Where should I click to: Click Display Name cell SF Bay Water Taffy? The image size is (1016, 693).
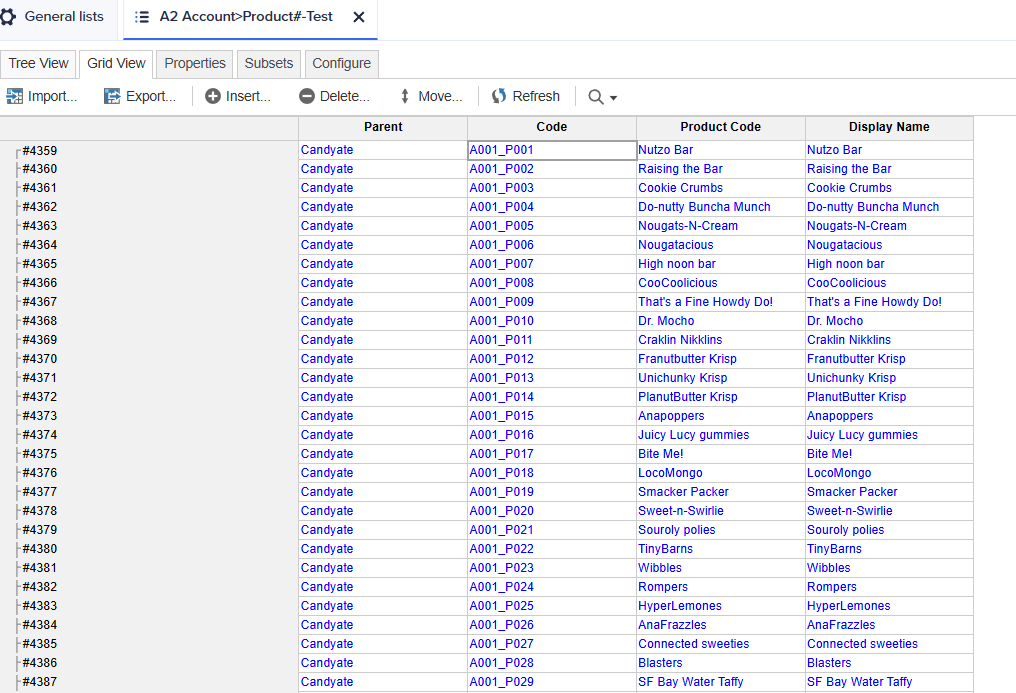click(x=889, y=682)
